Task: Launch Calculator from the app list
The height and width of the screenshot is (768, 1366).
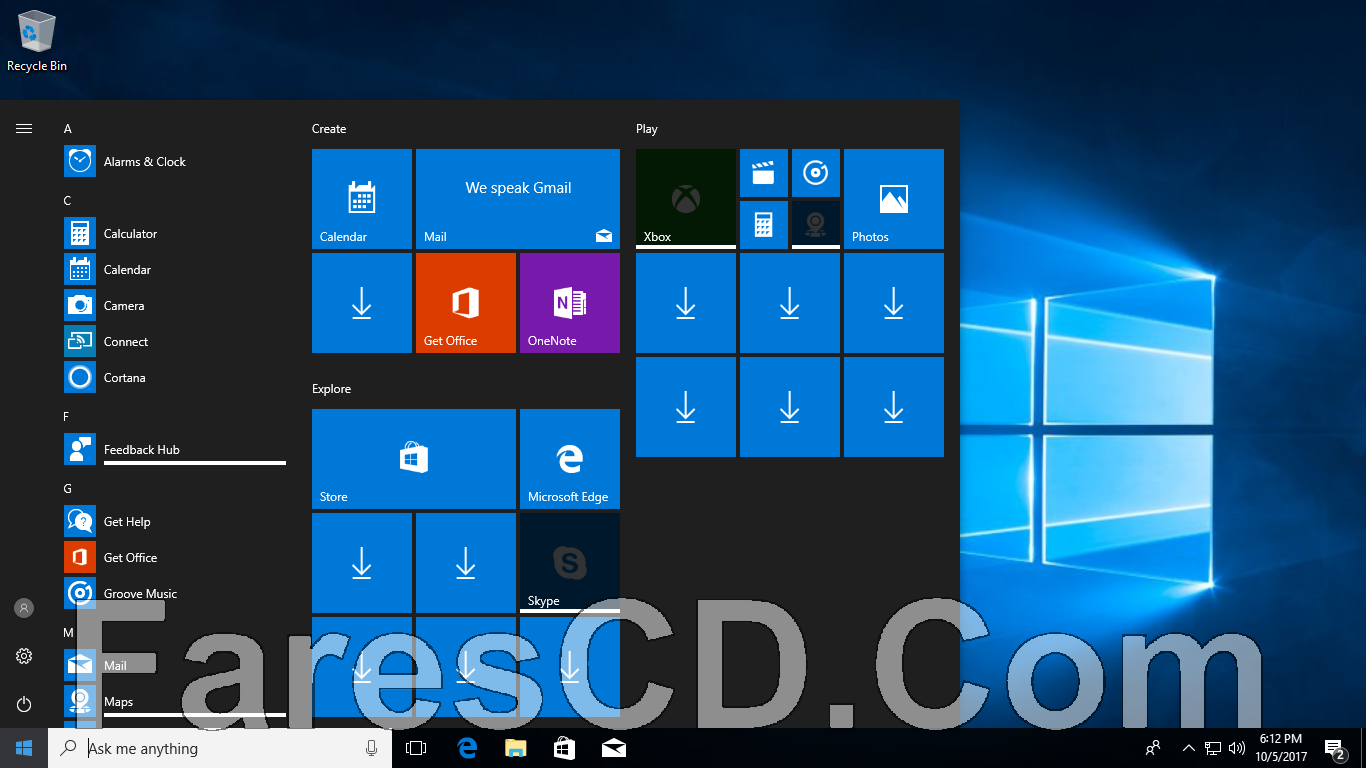Action: tap(175, 234)
